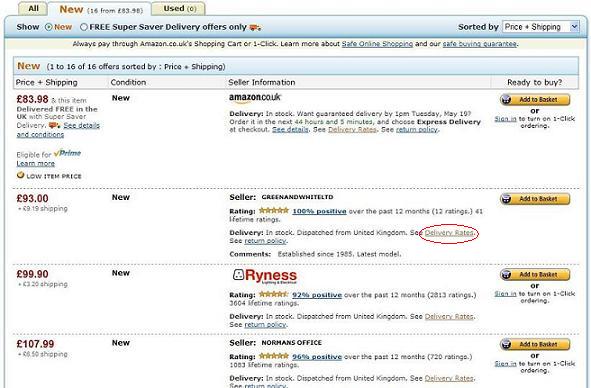
Task: Select the New radio button
Action: point(49,27)
